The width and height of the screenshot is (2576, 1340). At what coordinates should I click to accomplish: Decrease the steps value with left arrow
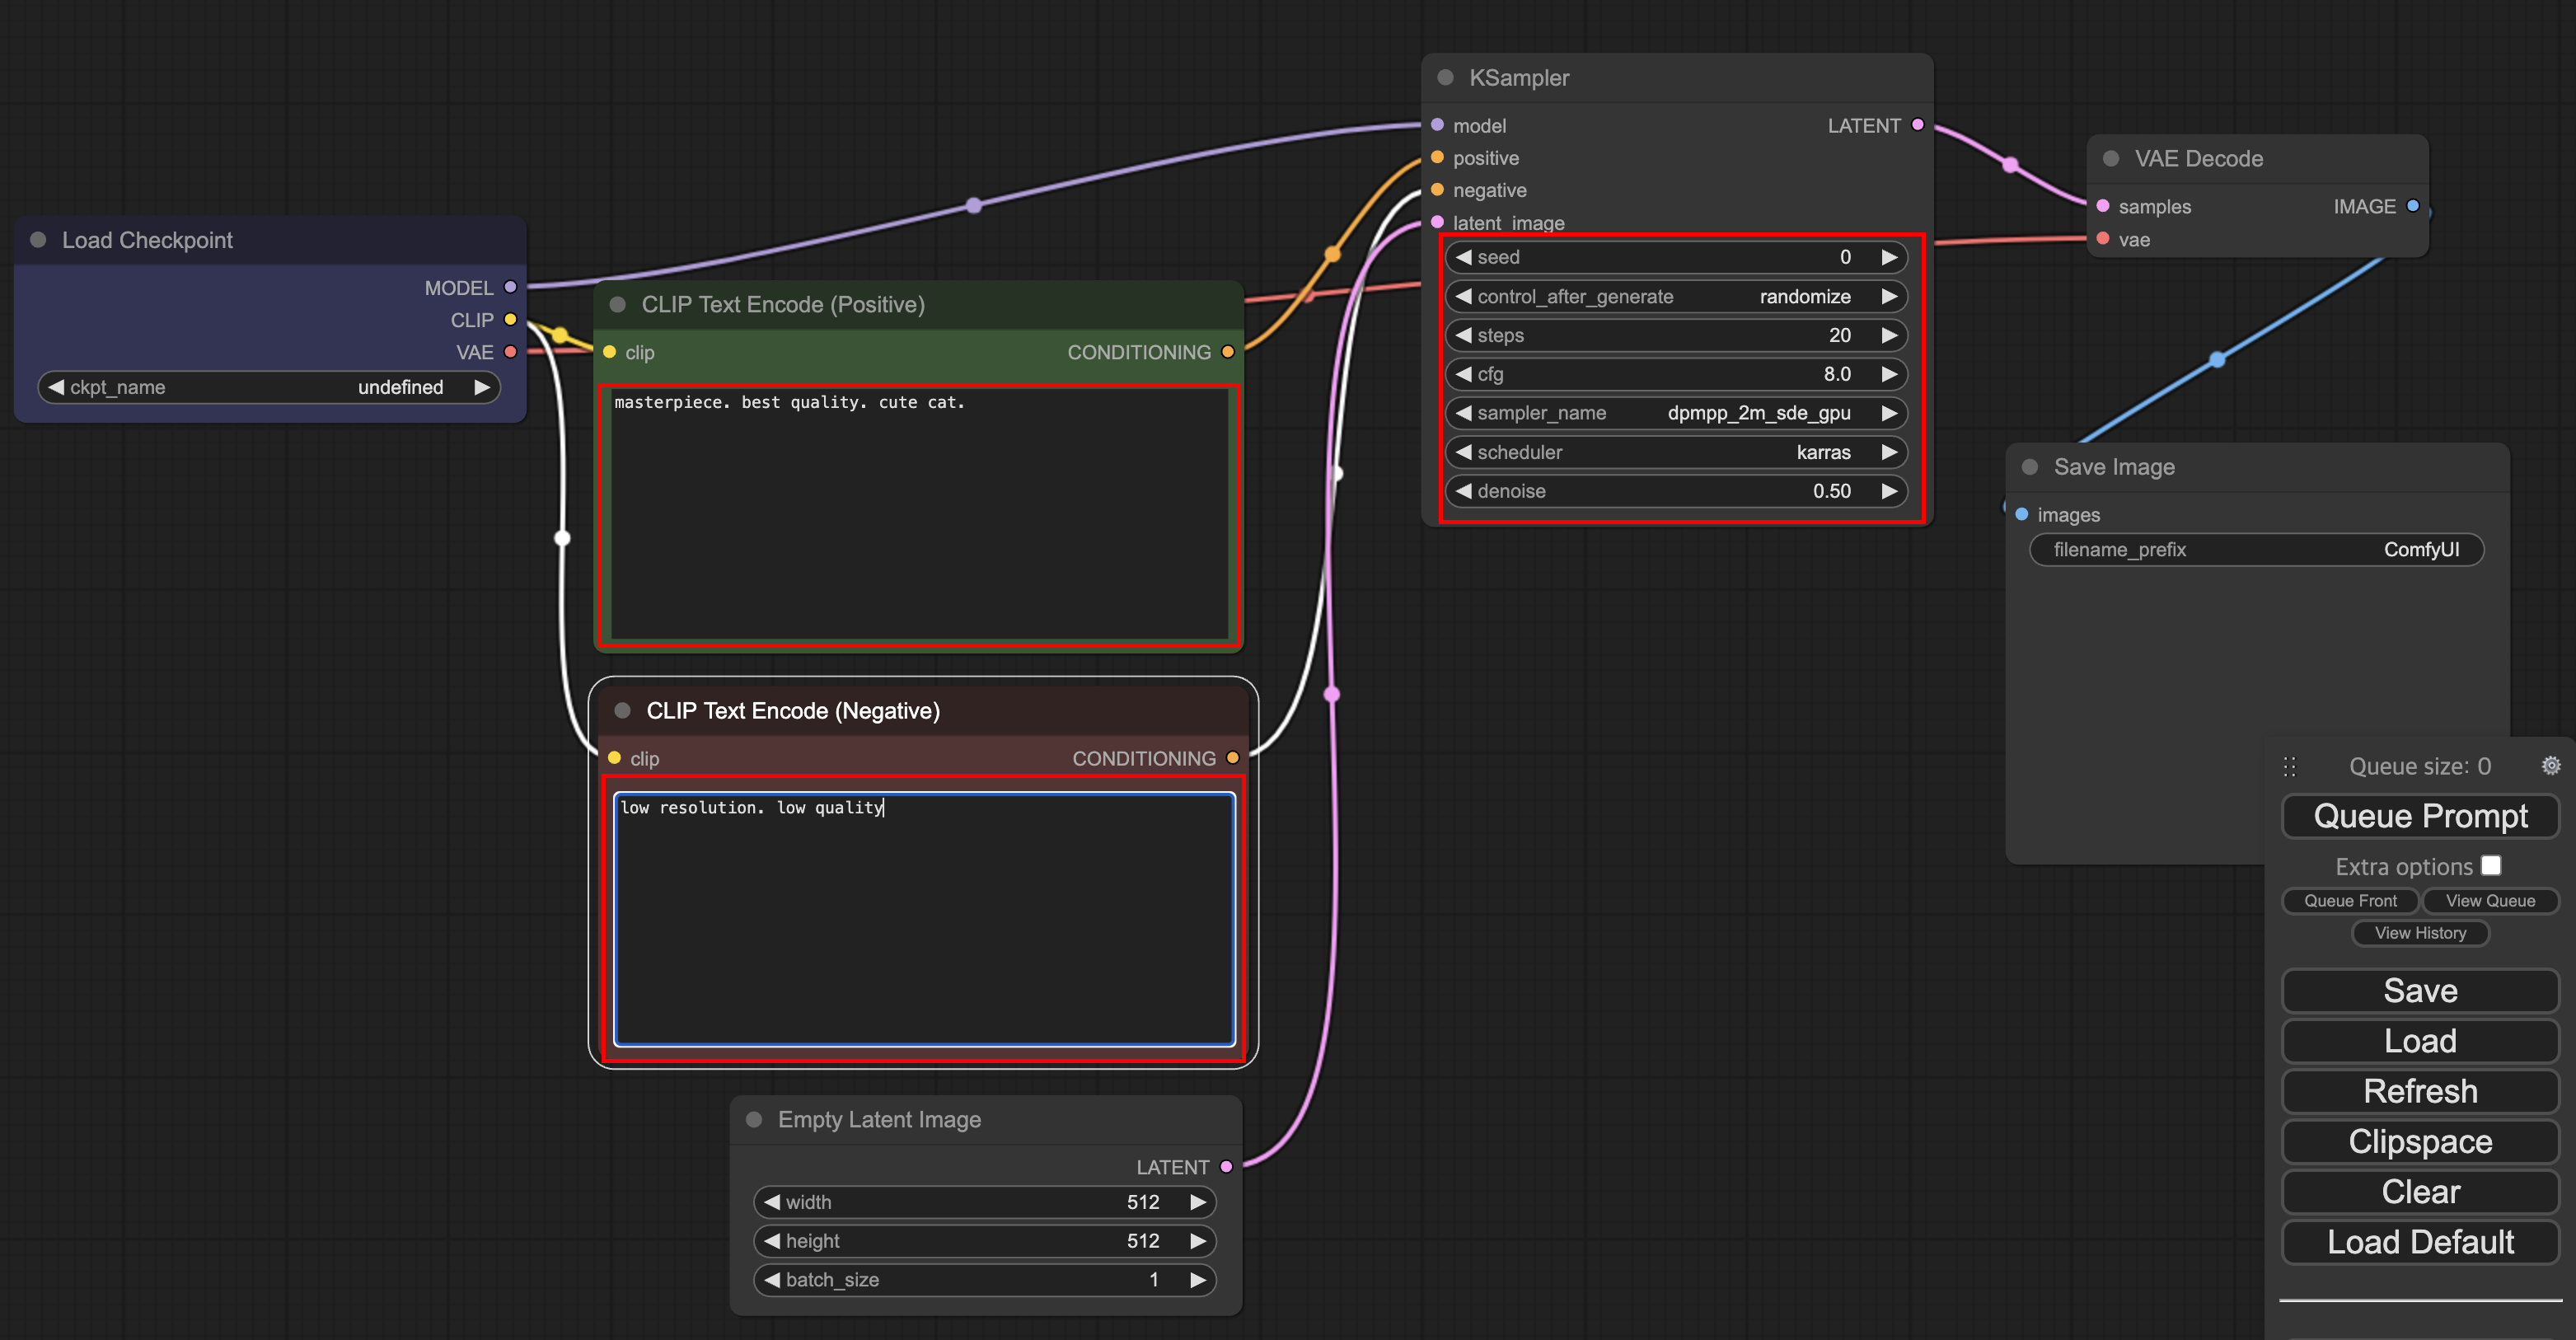(x=1464, y=335)
